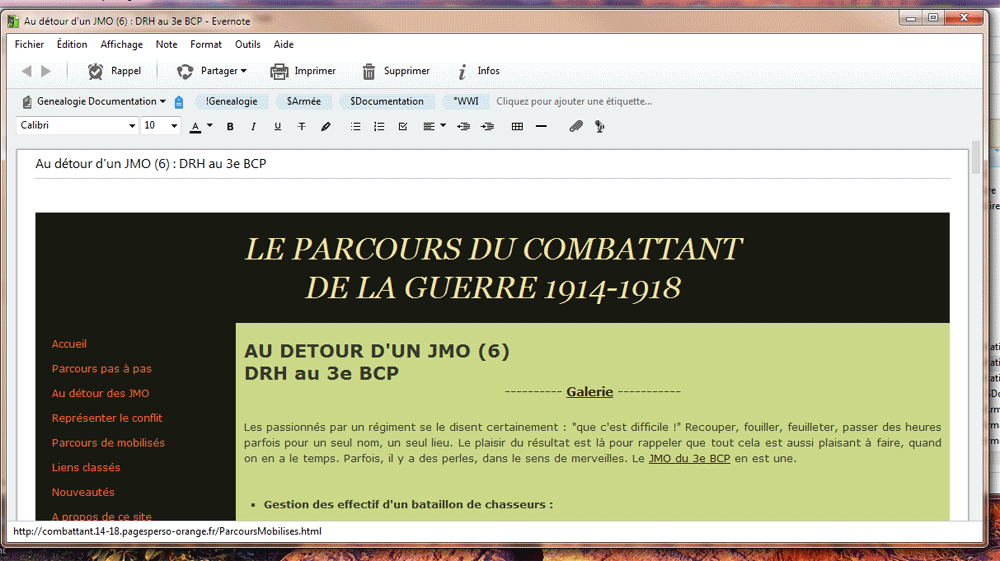Show note Infos

tap(478, 71)
